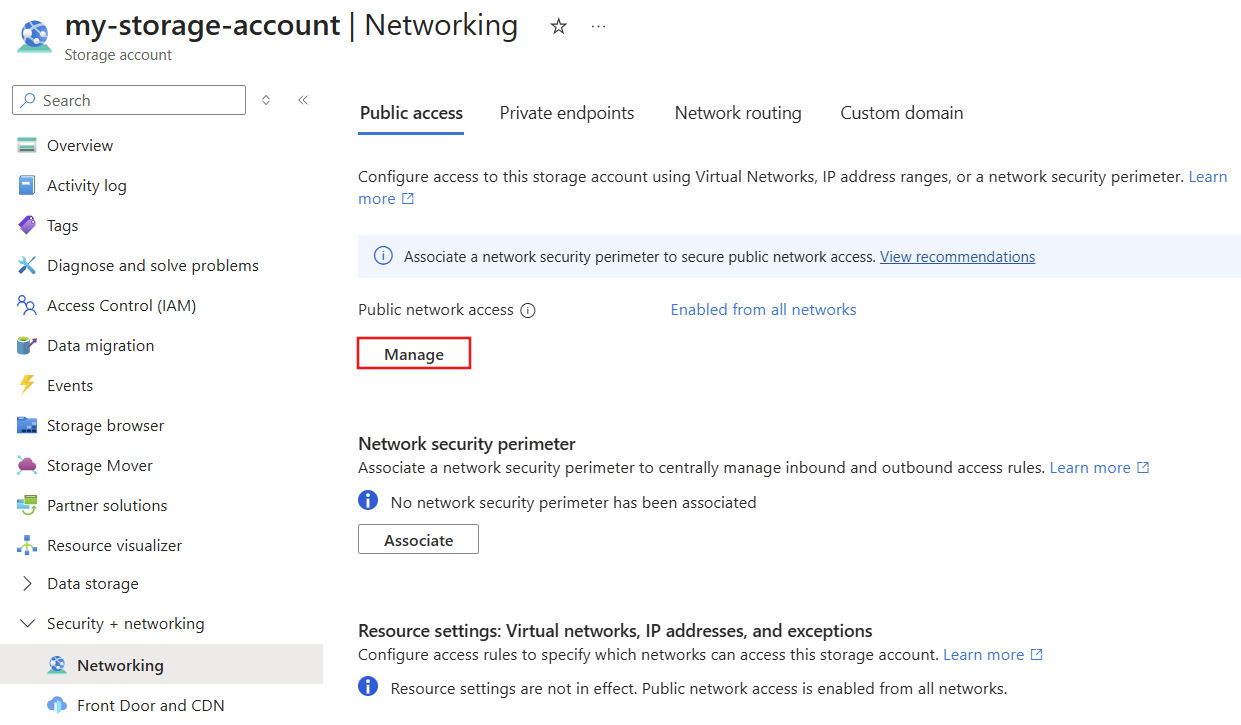
Task: Click the Events lightning bolt icon
Action: [27, 385]
